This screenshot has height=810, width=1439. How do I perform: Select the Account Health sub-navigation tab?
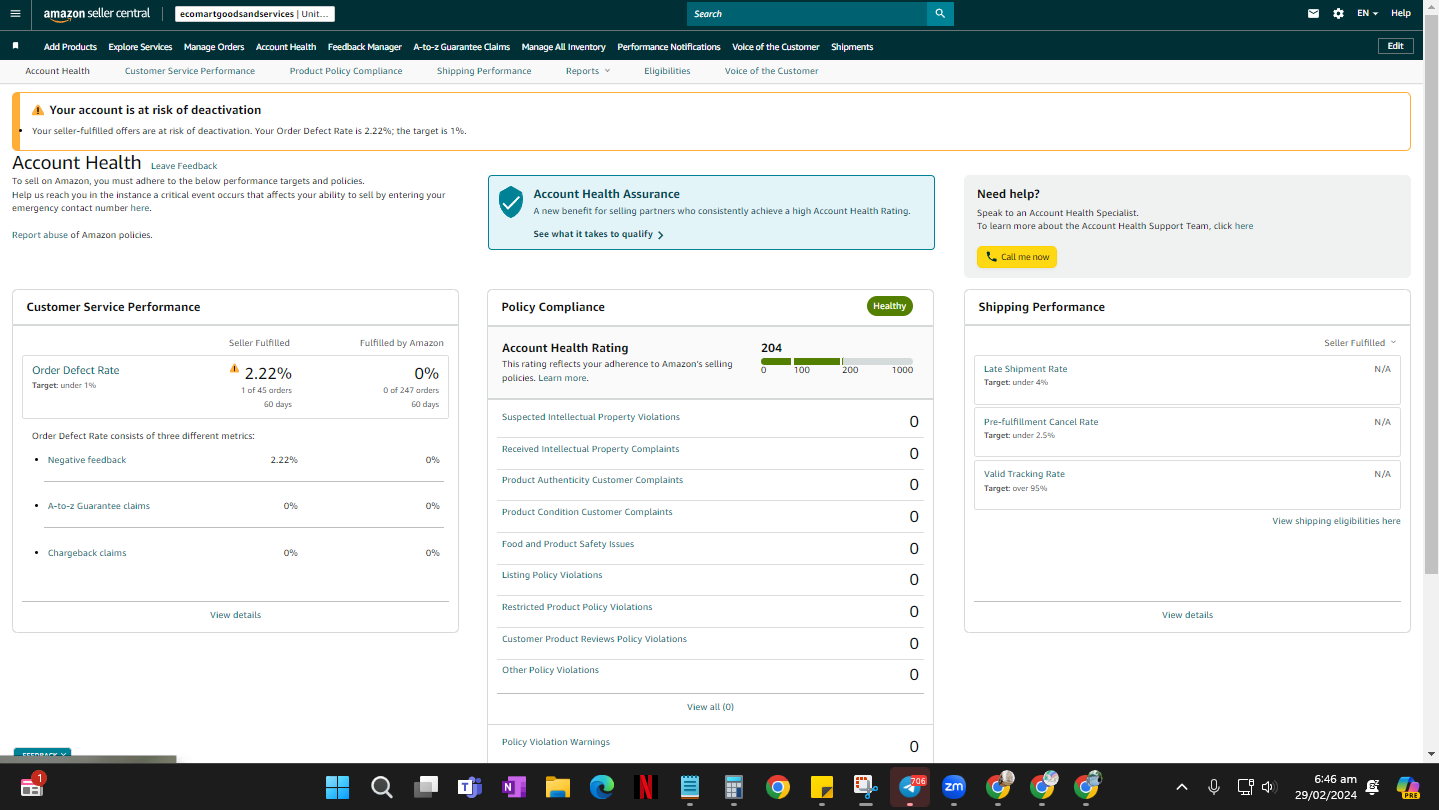point(57,71)
